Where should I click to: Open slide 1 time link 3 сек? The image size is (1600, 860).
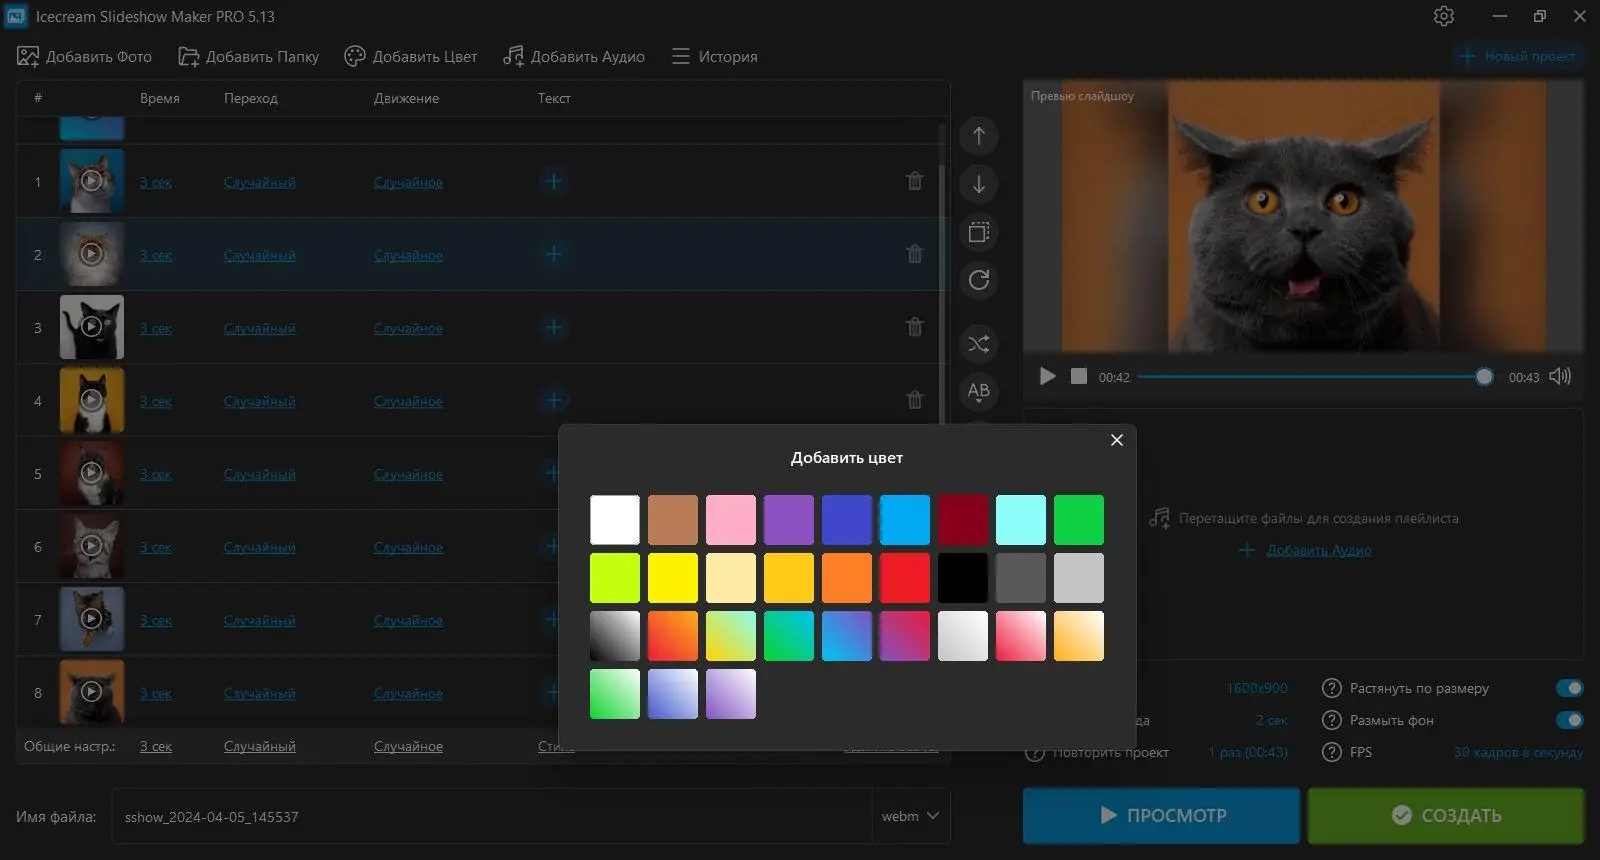pos(156,182)
